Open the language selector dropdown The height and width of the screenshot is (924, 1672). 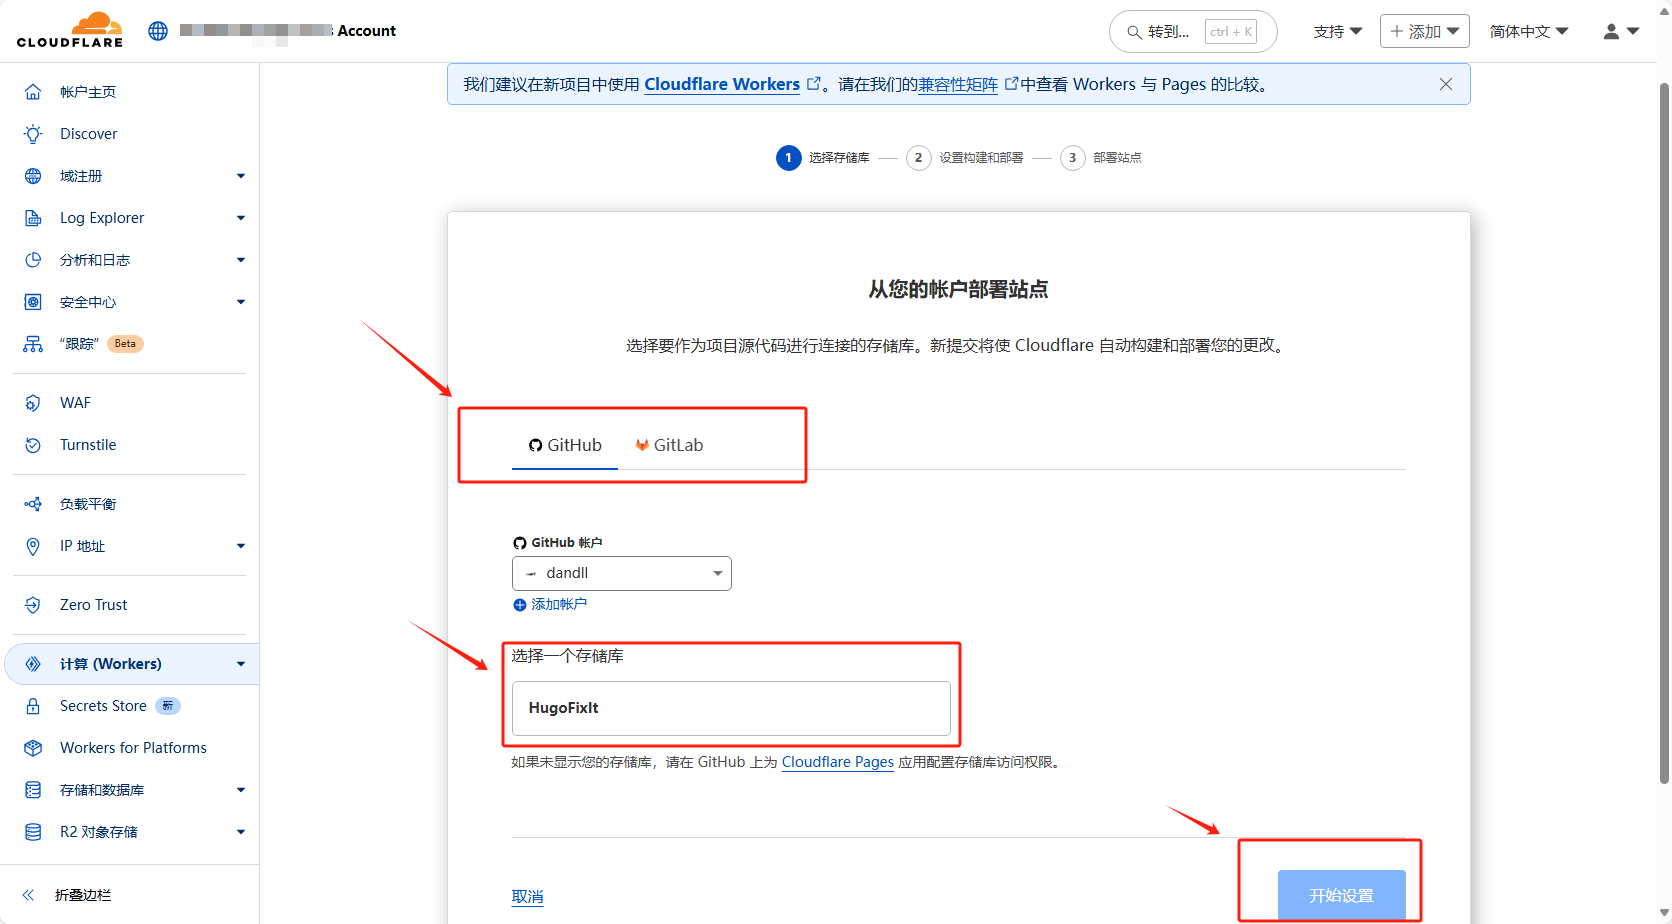[x=1528, y=31]
